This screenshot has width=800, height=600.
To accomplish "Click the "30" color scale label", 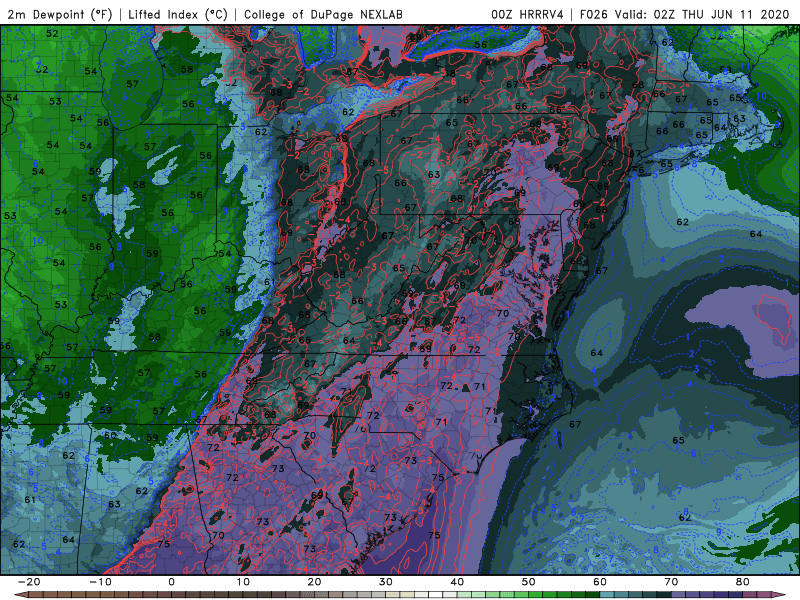I will coord(386,582).
